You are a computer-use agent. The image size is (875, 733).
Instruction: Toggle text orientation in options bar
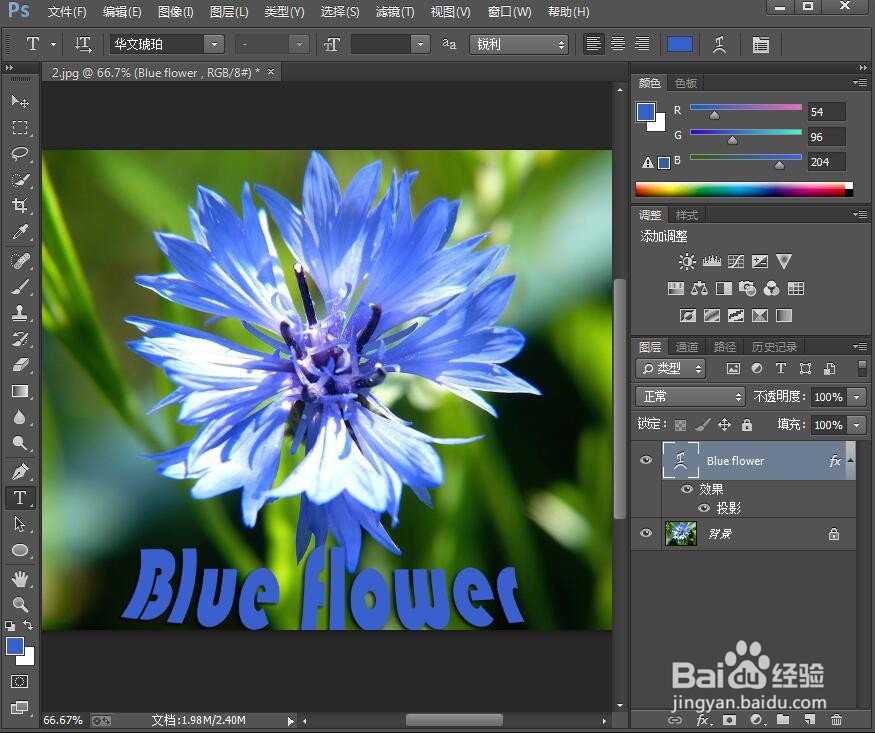83,44
